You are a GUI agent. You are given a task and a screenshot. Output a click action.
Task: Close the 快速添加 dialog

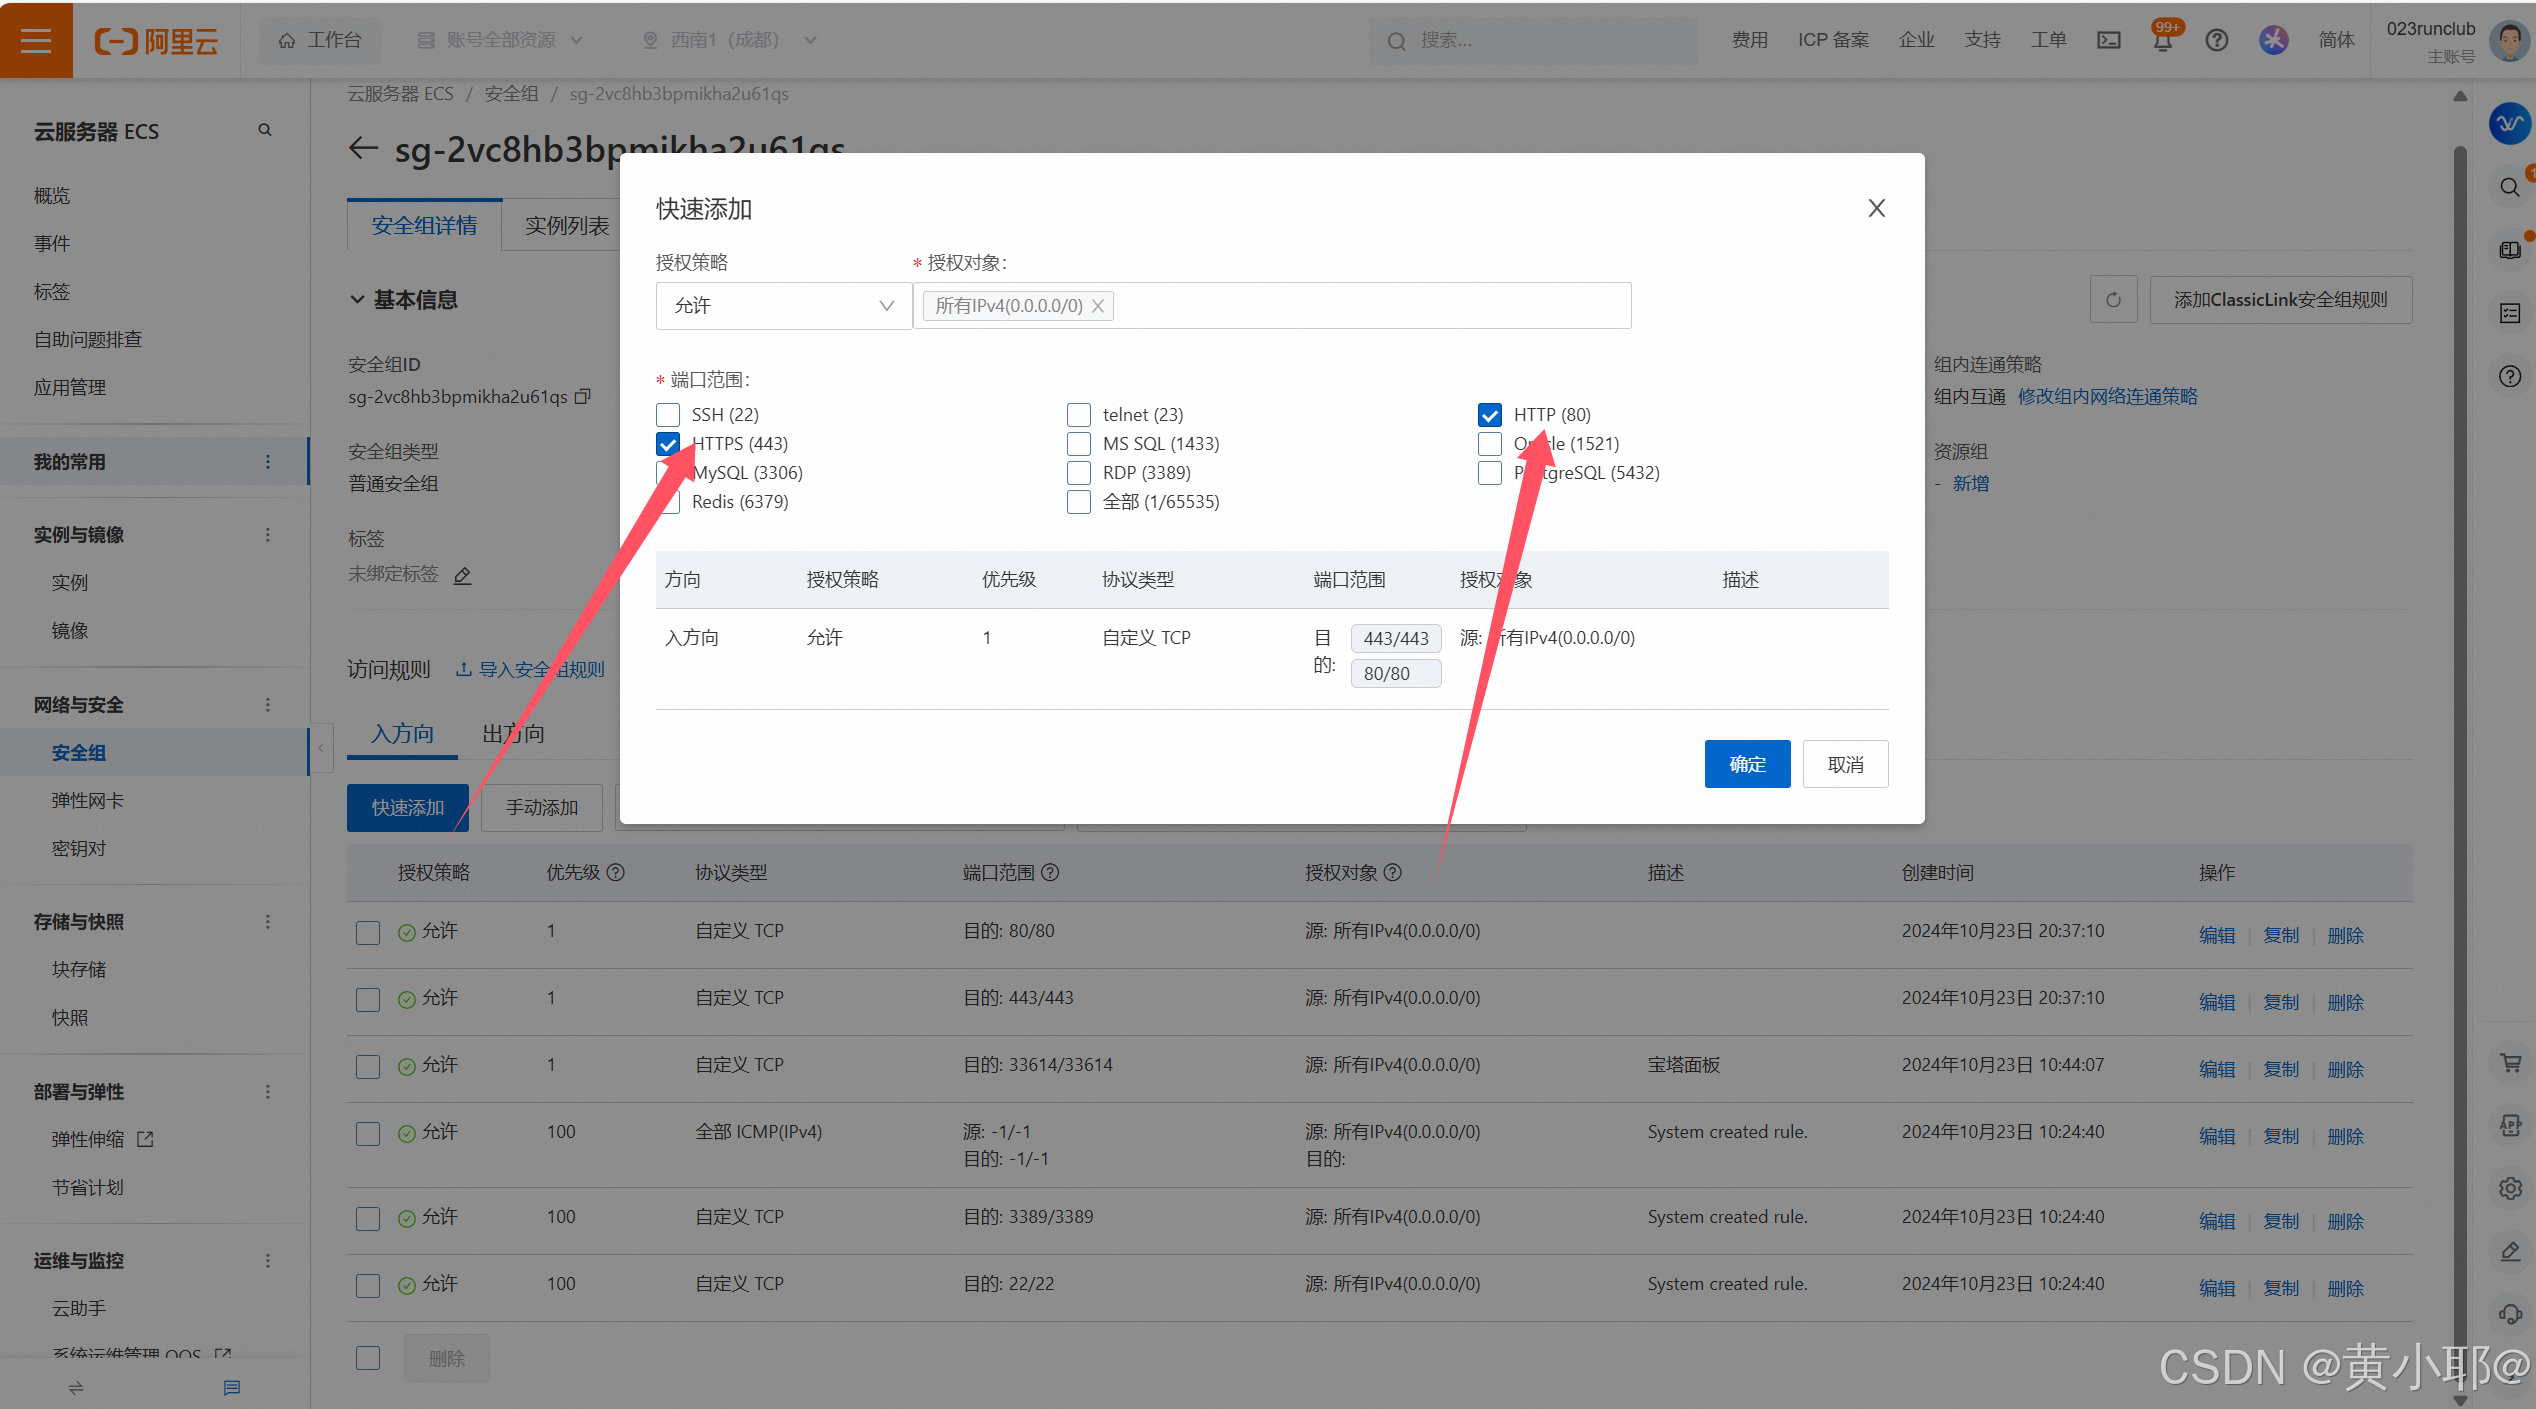point(1876,208)
